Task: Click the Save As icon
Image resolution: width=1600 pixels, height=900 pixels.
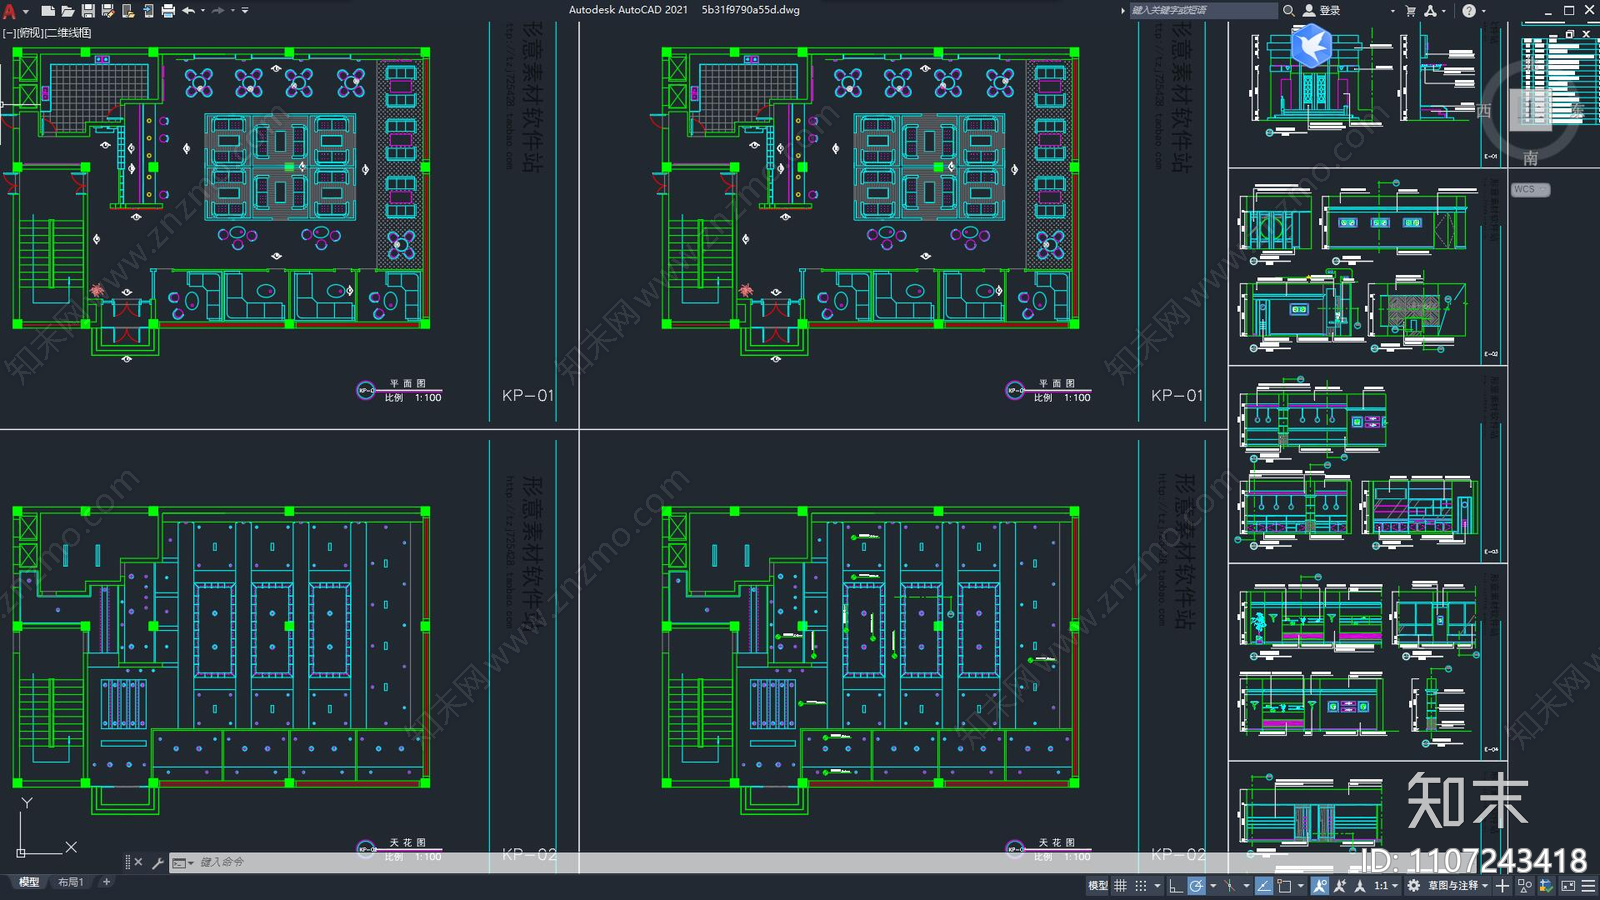Action: [108, 11]
